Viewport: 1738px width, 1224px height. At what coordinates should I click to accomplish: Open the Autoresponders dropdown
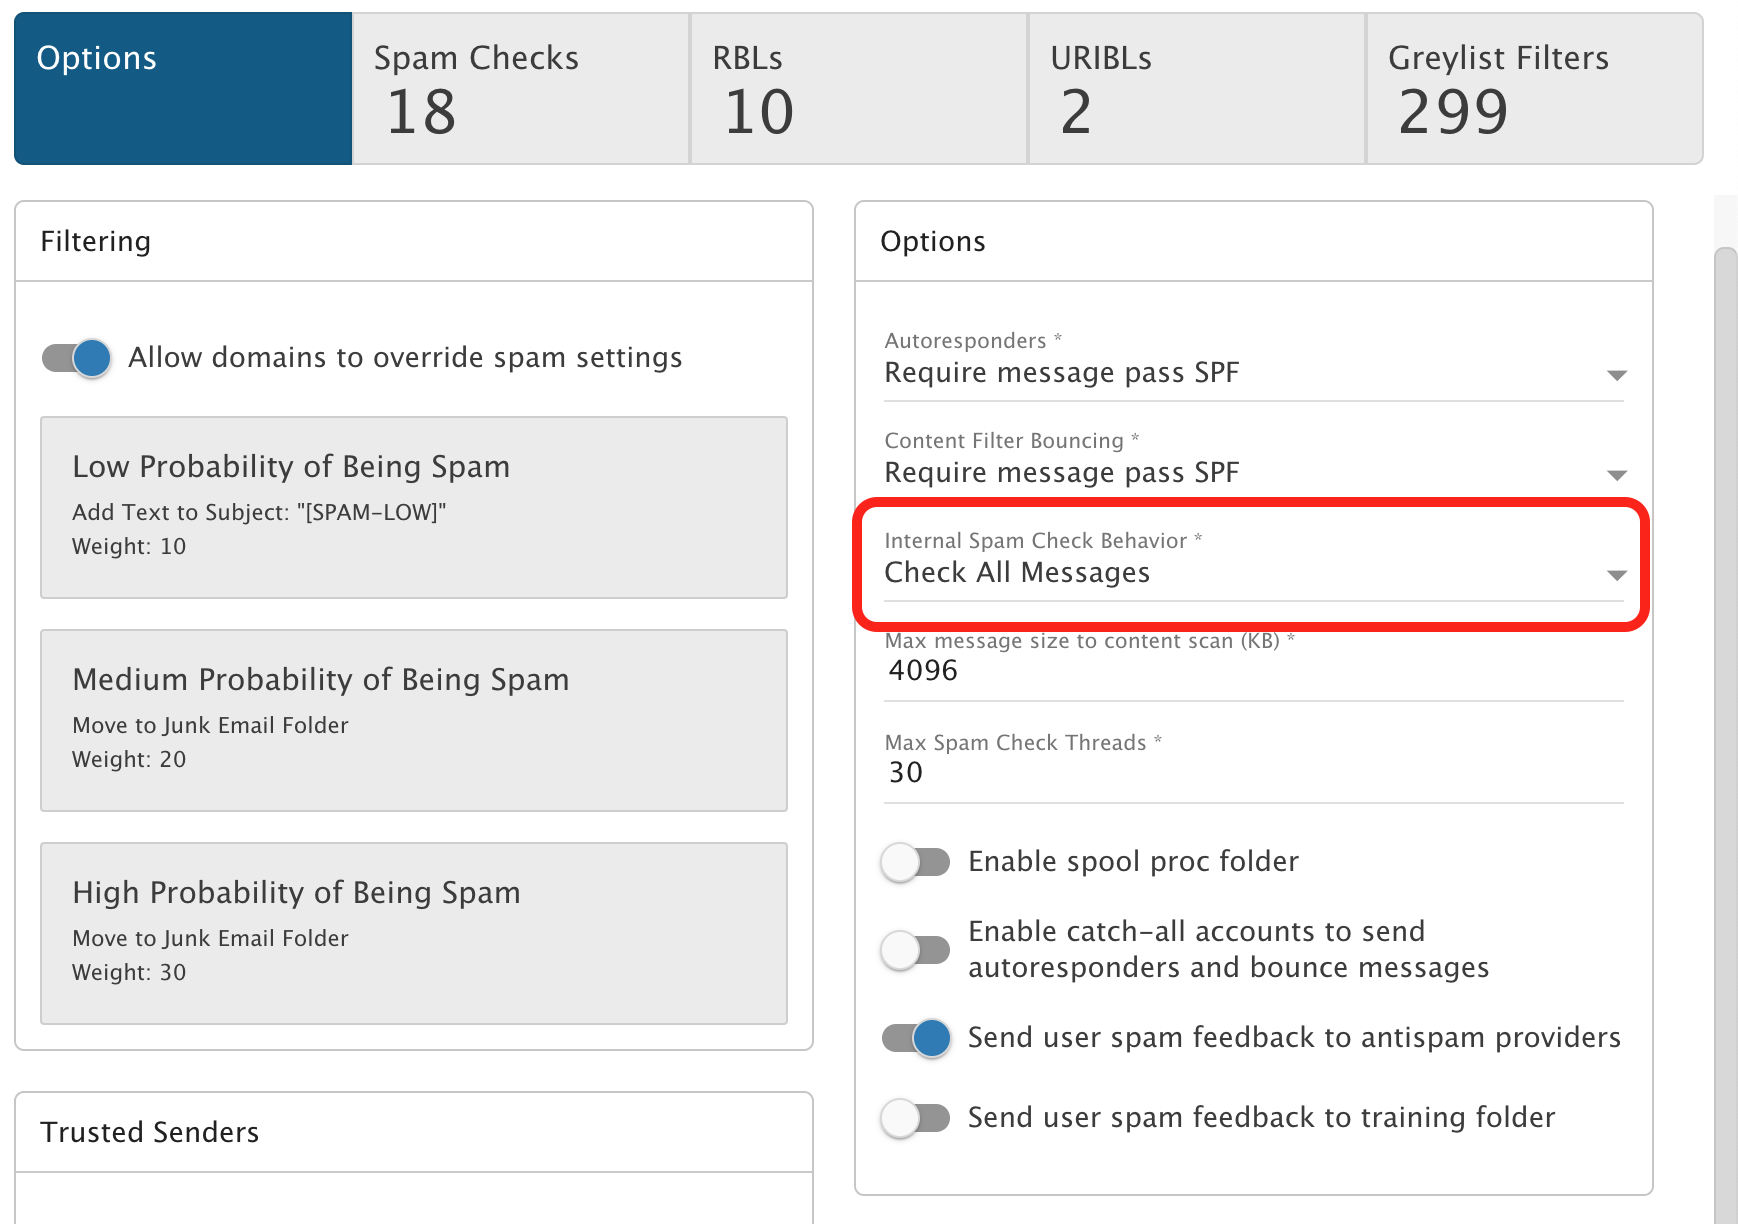pos(1254,364)
